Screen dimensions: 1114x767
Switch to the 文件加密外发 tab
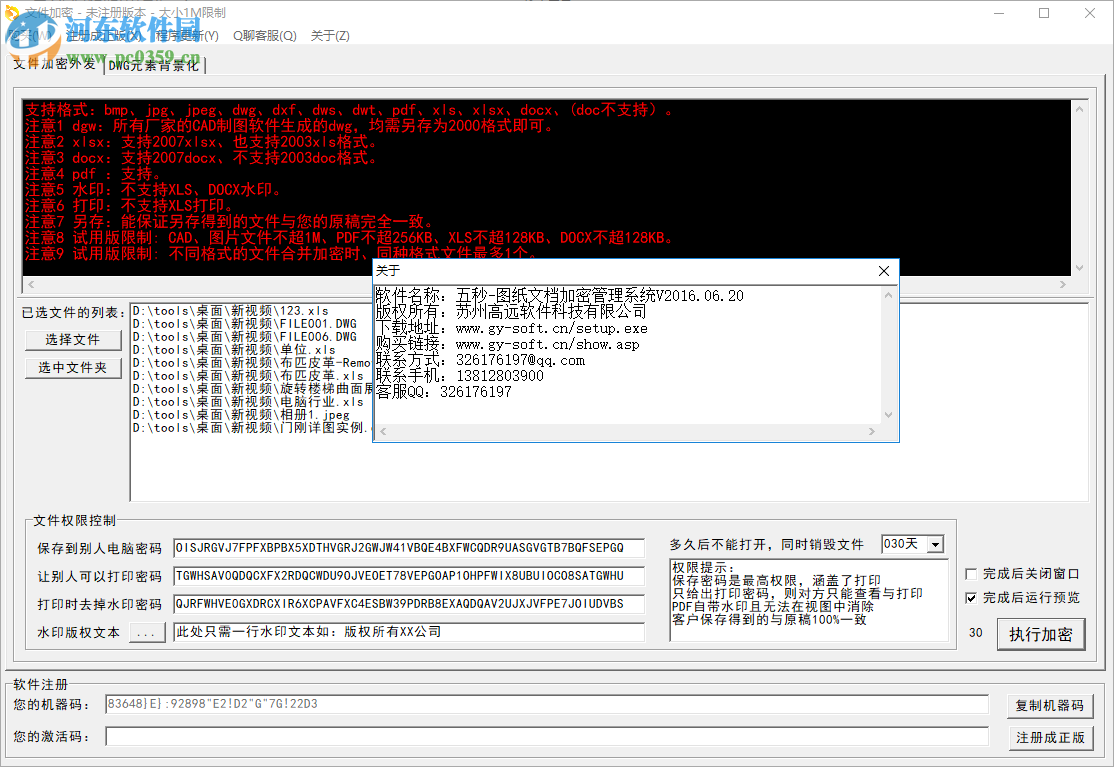tap(55, 64)
